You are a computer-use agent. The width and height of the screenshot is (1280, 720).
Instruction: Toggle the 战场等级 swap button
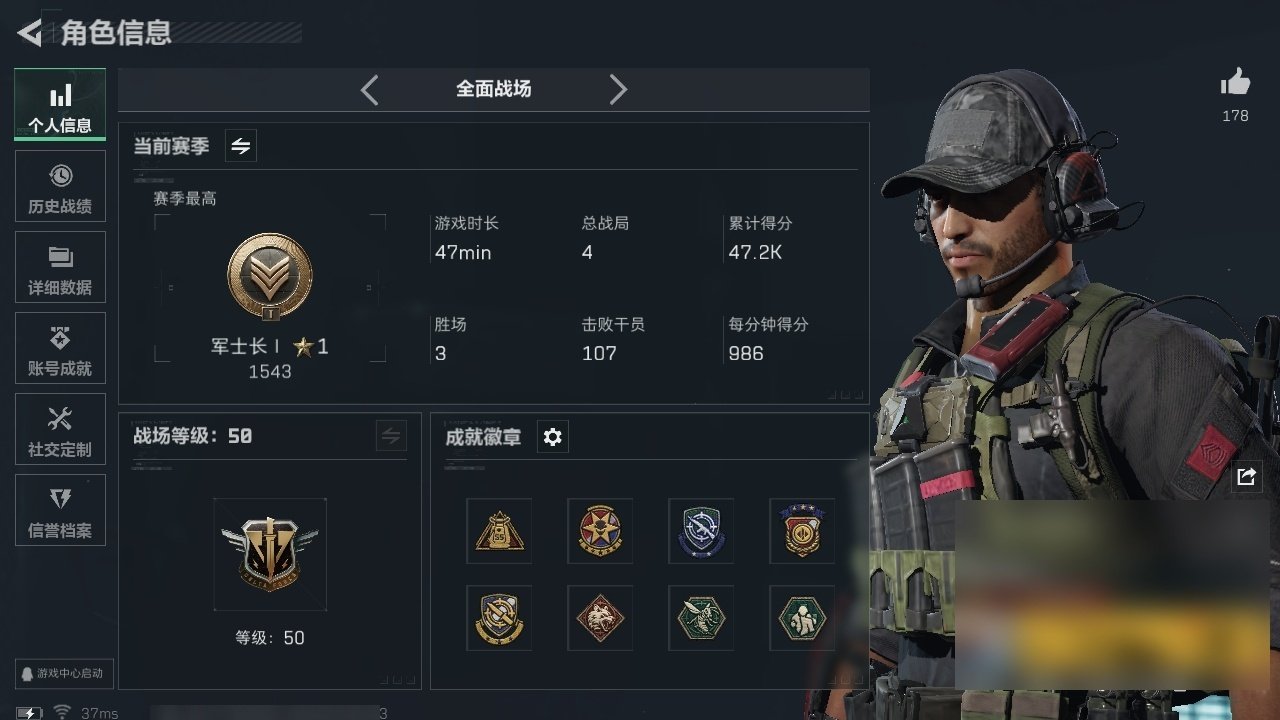tap(391, 436)
